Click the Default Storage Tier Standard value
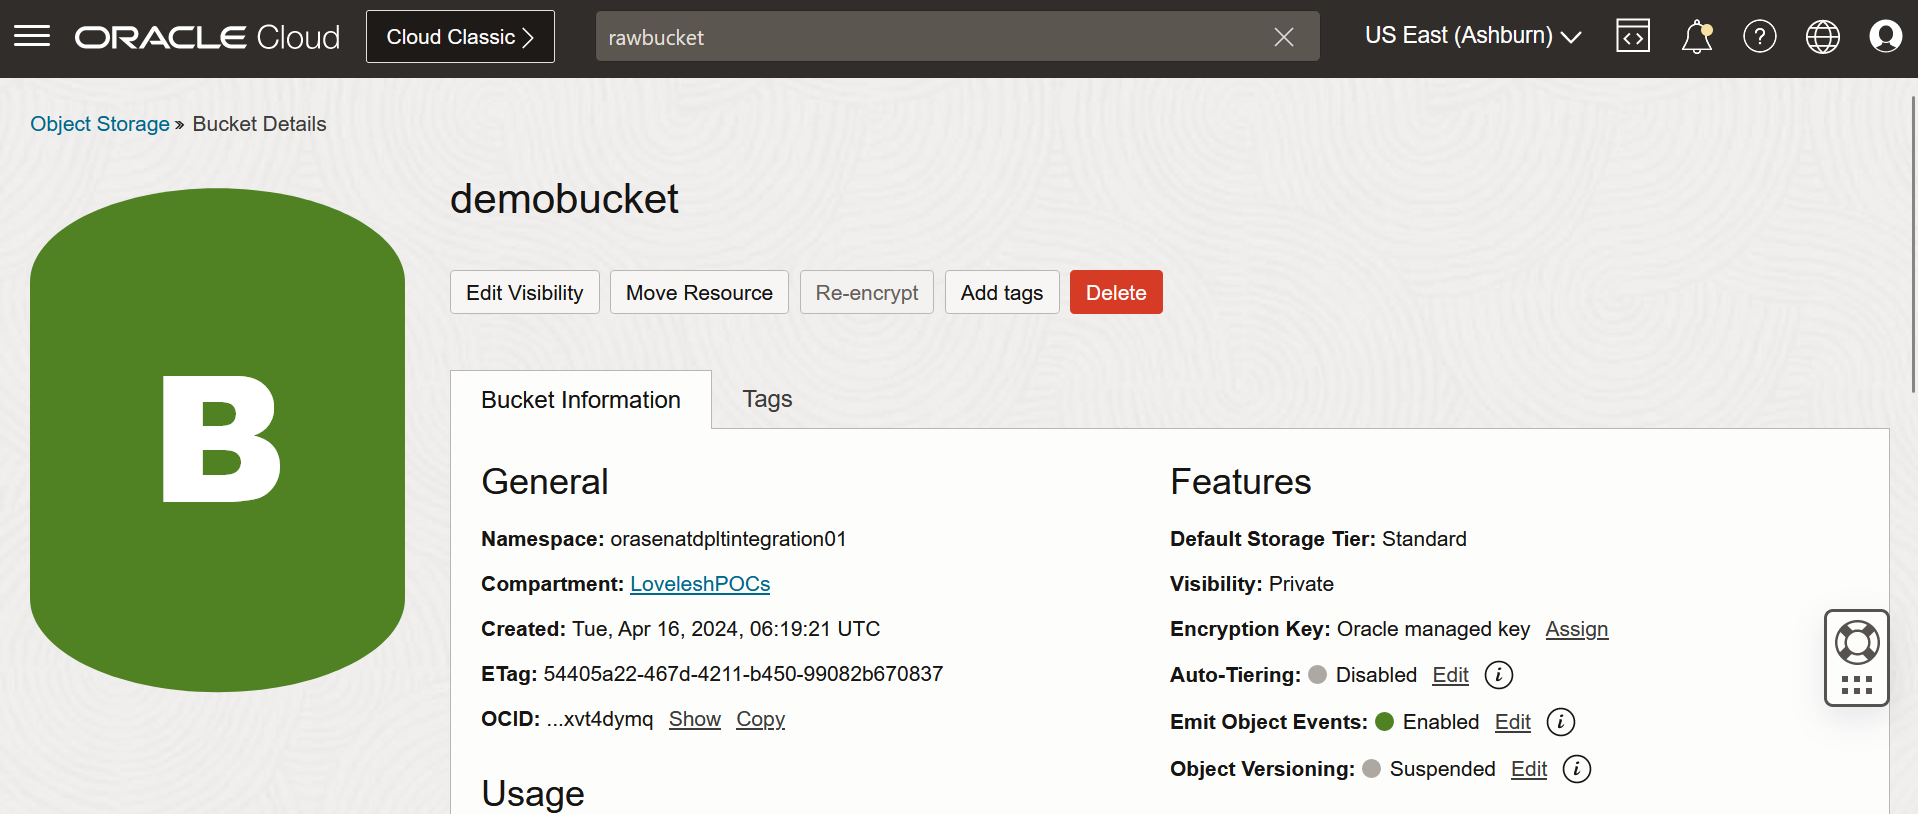Screen dimensions: 1918x814 coord(1424,539)
